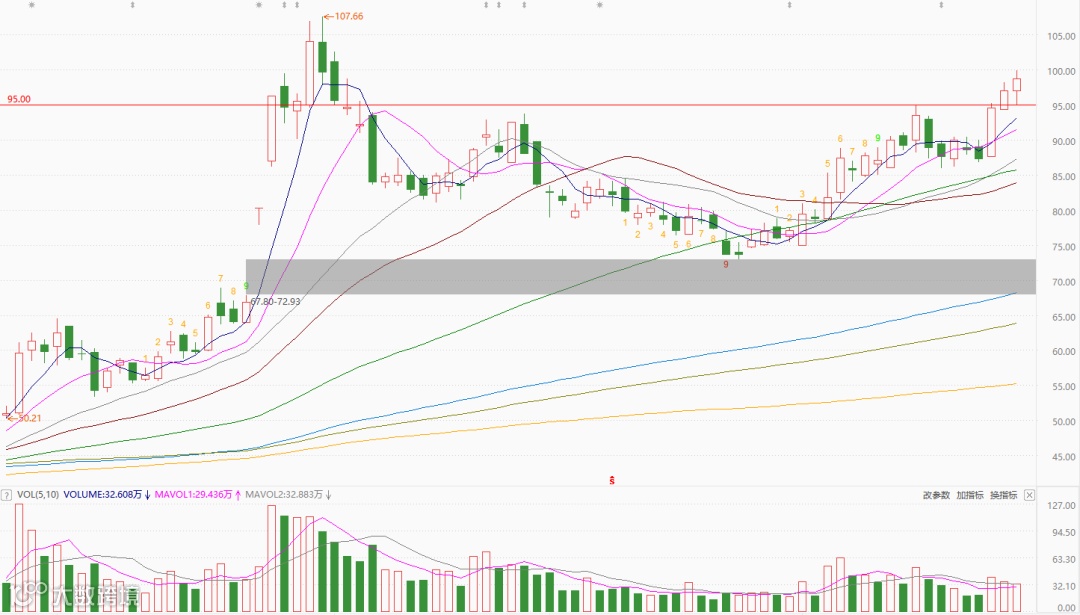Click the red dollar marker under the chart
The height and width of the screenshot is (615, 1080).
tap(612, 480)
